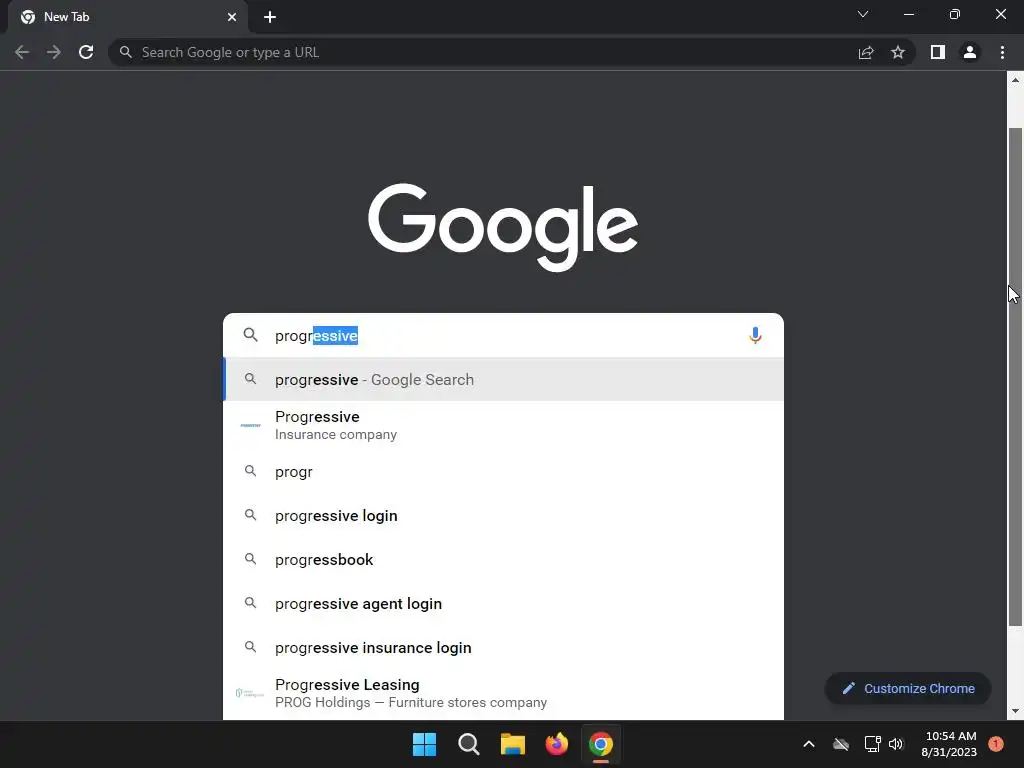The width and height of the screenshot is (1024, 768).
Task: Select the 'progr' suggestion
Action: coord(503,472)
